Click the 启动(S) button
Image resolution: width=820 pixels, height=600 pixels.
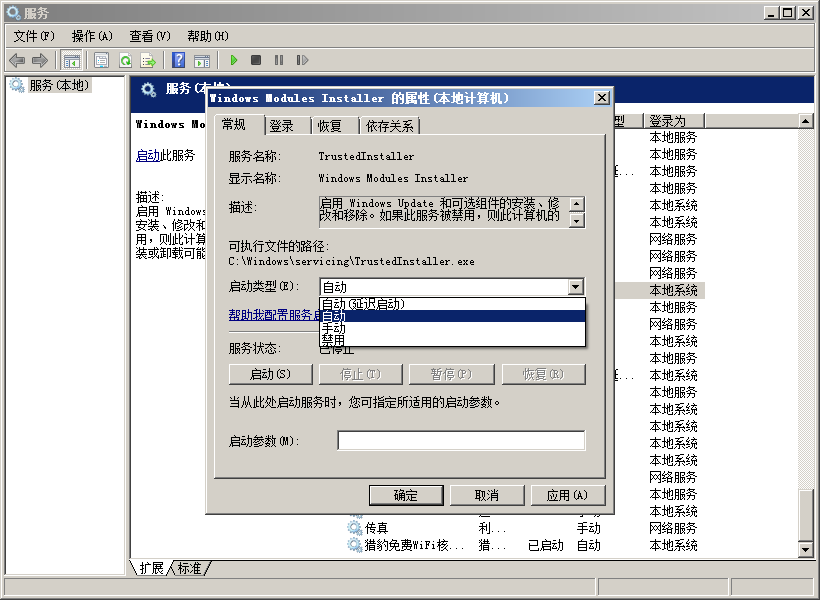coord(270,374)
